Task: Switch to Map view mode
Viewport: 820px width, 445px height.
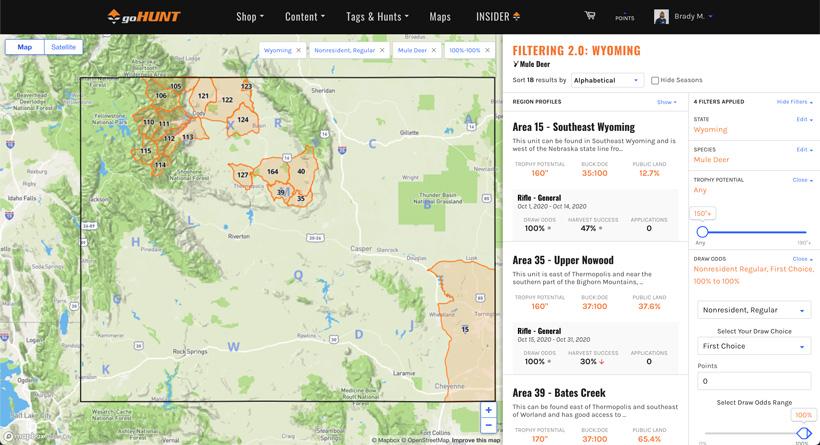Action: point(25,47)
